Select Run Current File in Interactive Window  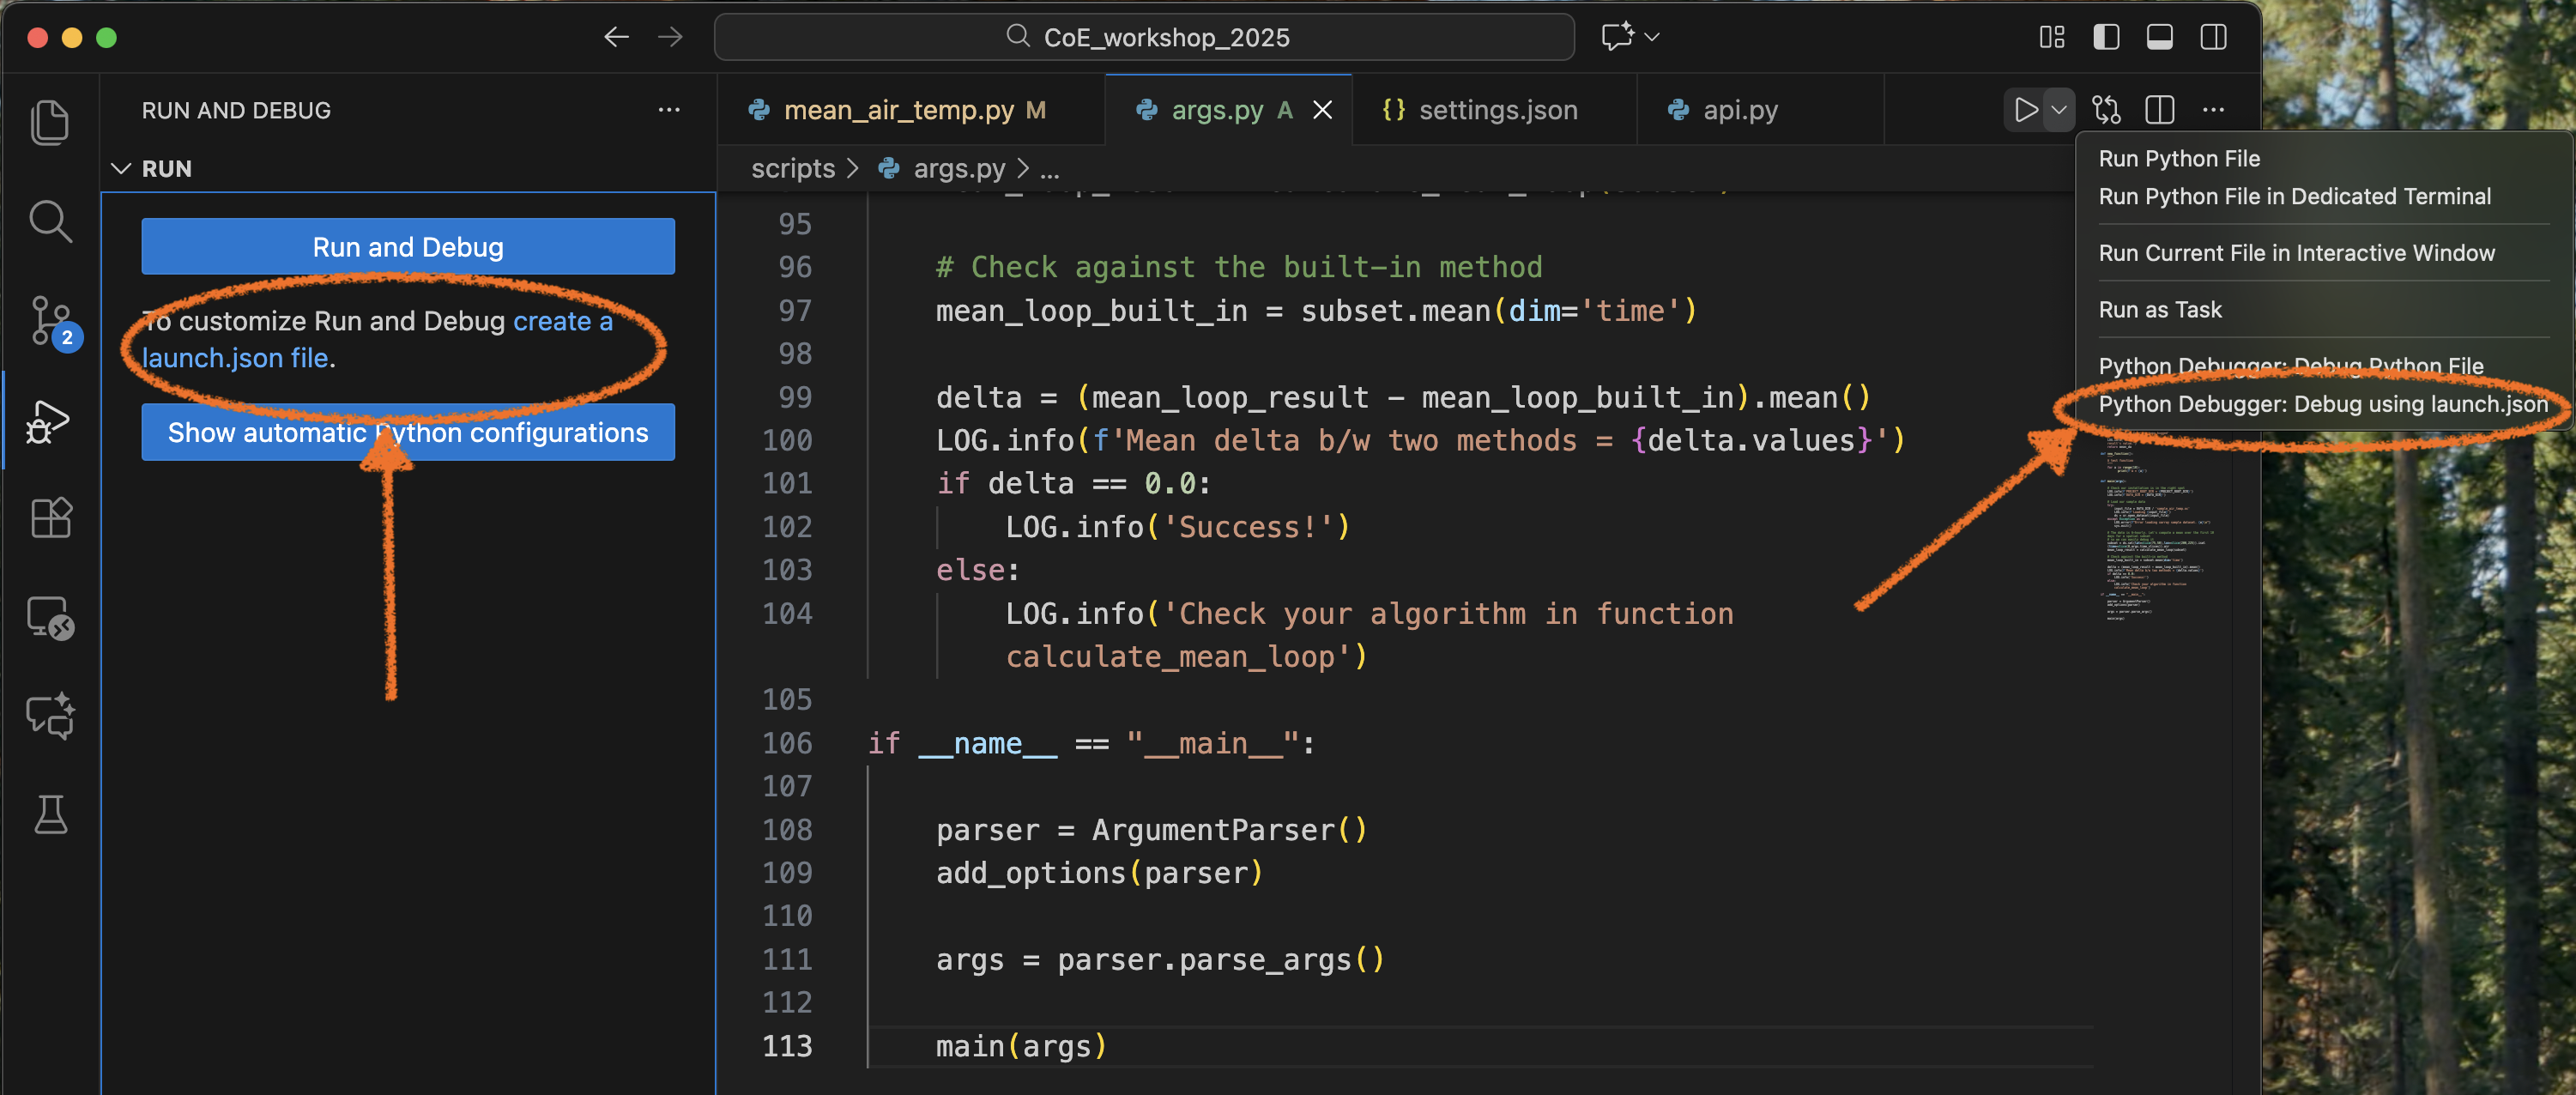pos(2296,253)
